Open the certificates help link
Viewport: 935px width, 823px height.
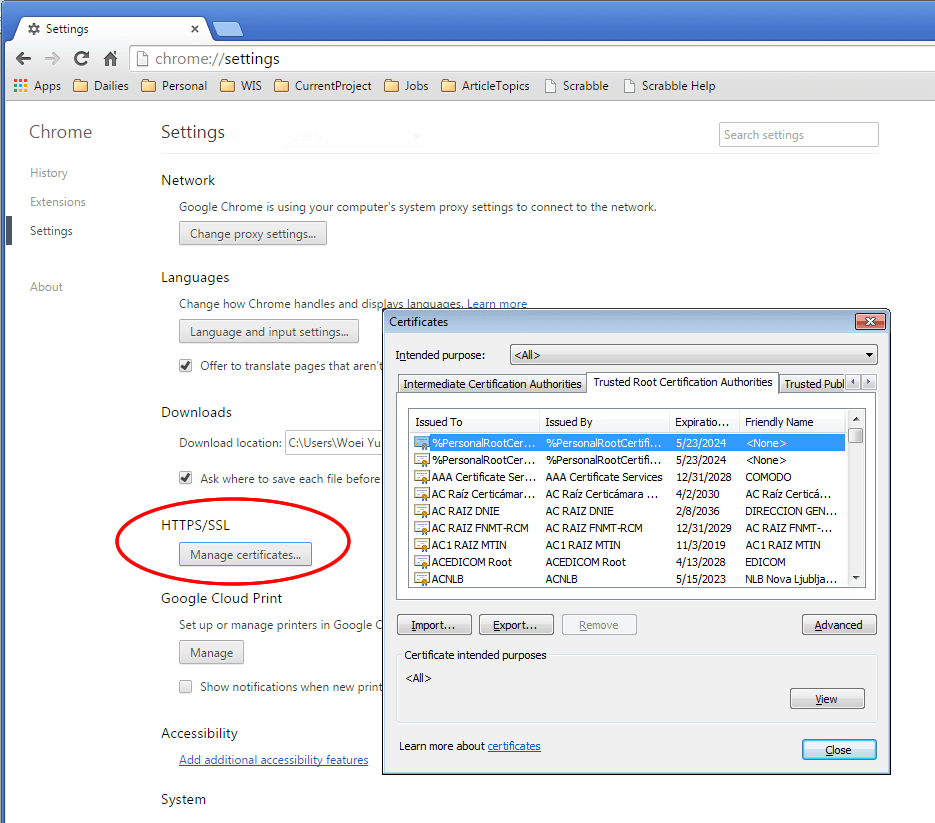point(514,746)
